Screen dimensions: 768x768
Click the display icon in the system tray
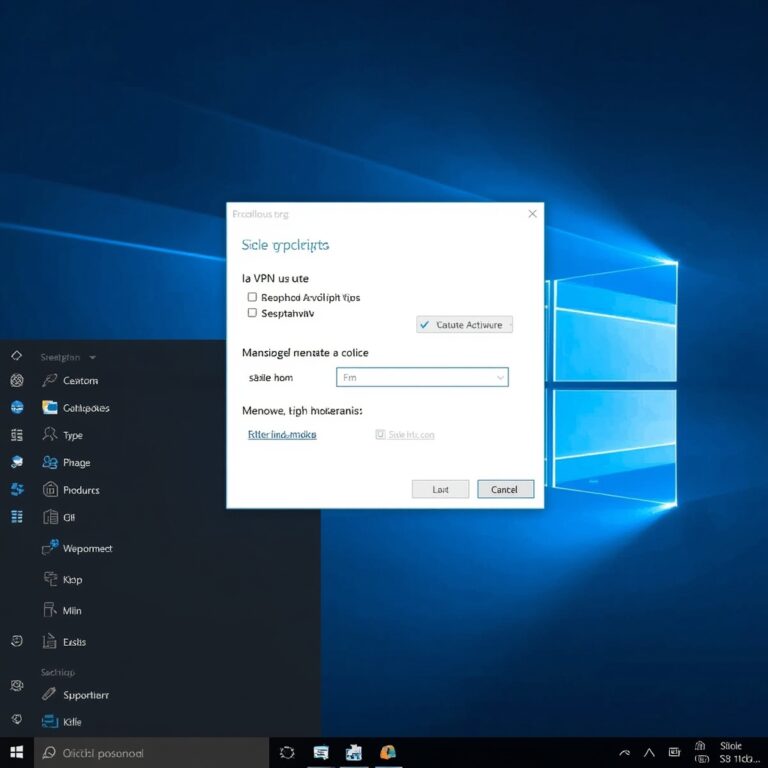[674, 752]
